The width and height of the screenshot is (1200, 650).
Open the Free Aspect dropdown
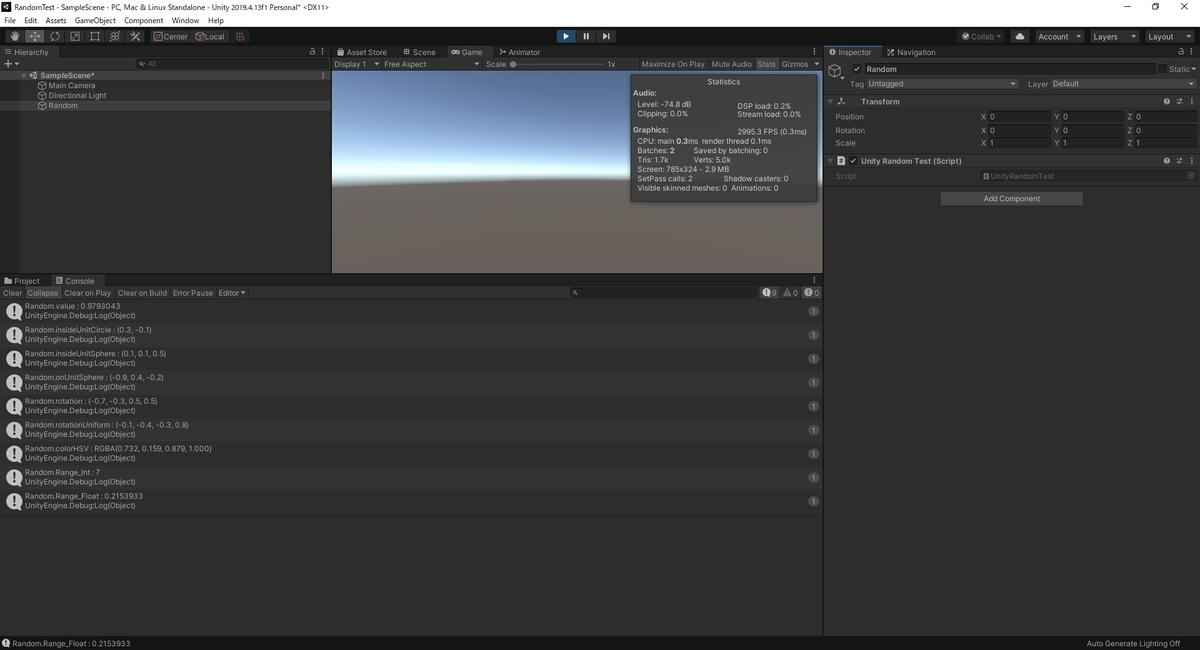tap(431, 64)
